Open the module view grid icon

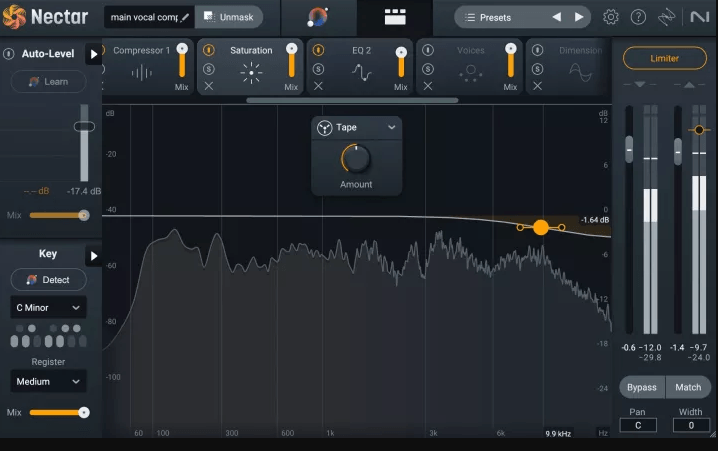[x=395, y=17]
